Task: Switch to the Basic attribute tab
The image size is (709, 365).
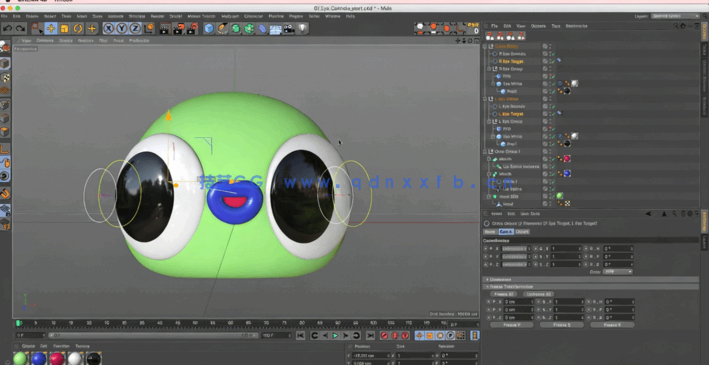Action: 490,232
